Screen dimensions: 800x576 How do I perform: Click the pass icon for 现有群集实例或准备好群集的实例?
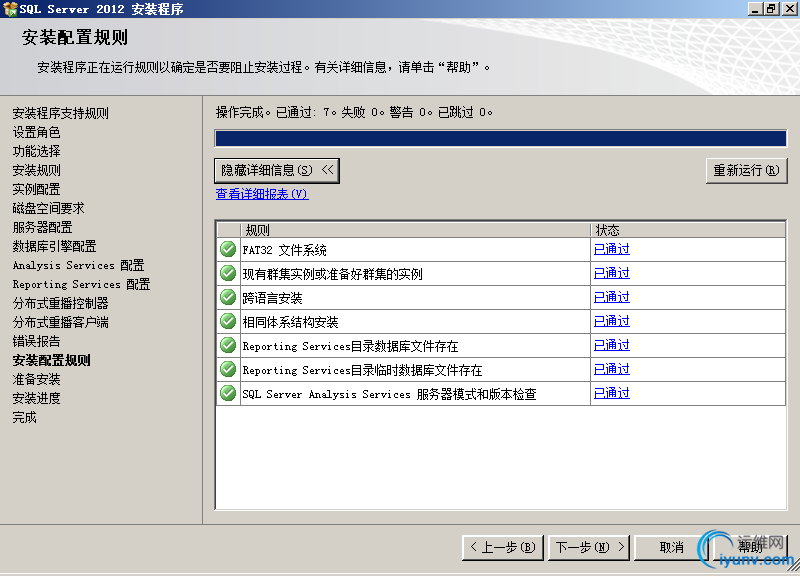228,273
